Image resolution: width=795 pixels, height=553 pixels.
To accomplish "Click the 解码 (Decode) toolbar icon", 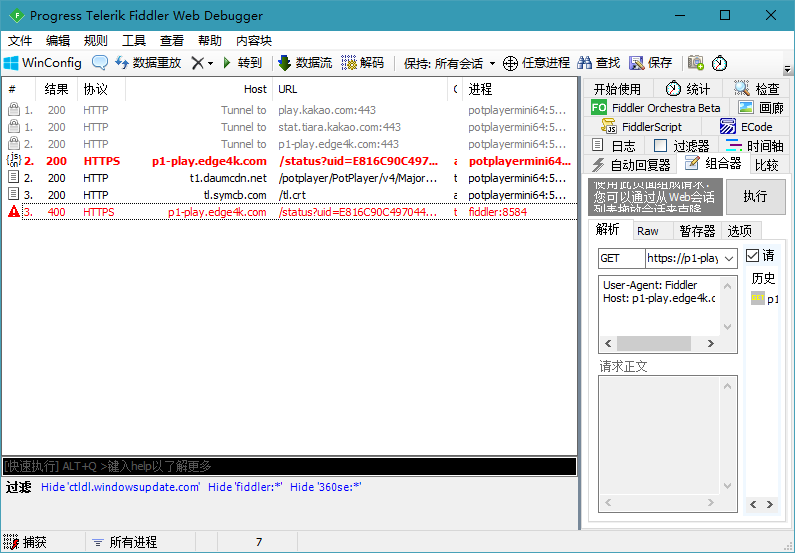I will (x=349, y=63).
